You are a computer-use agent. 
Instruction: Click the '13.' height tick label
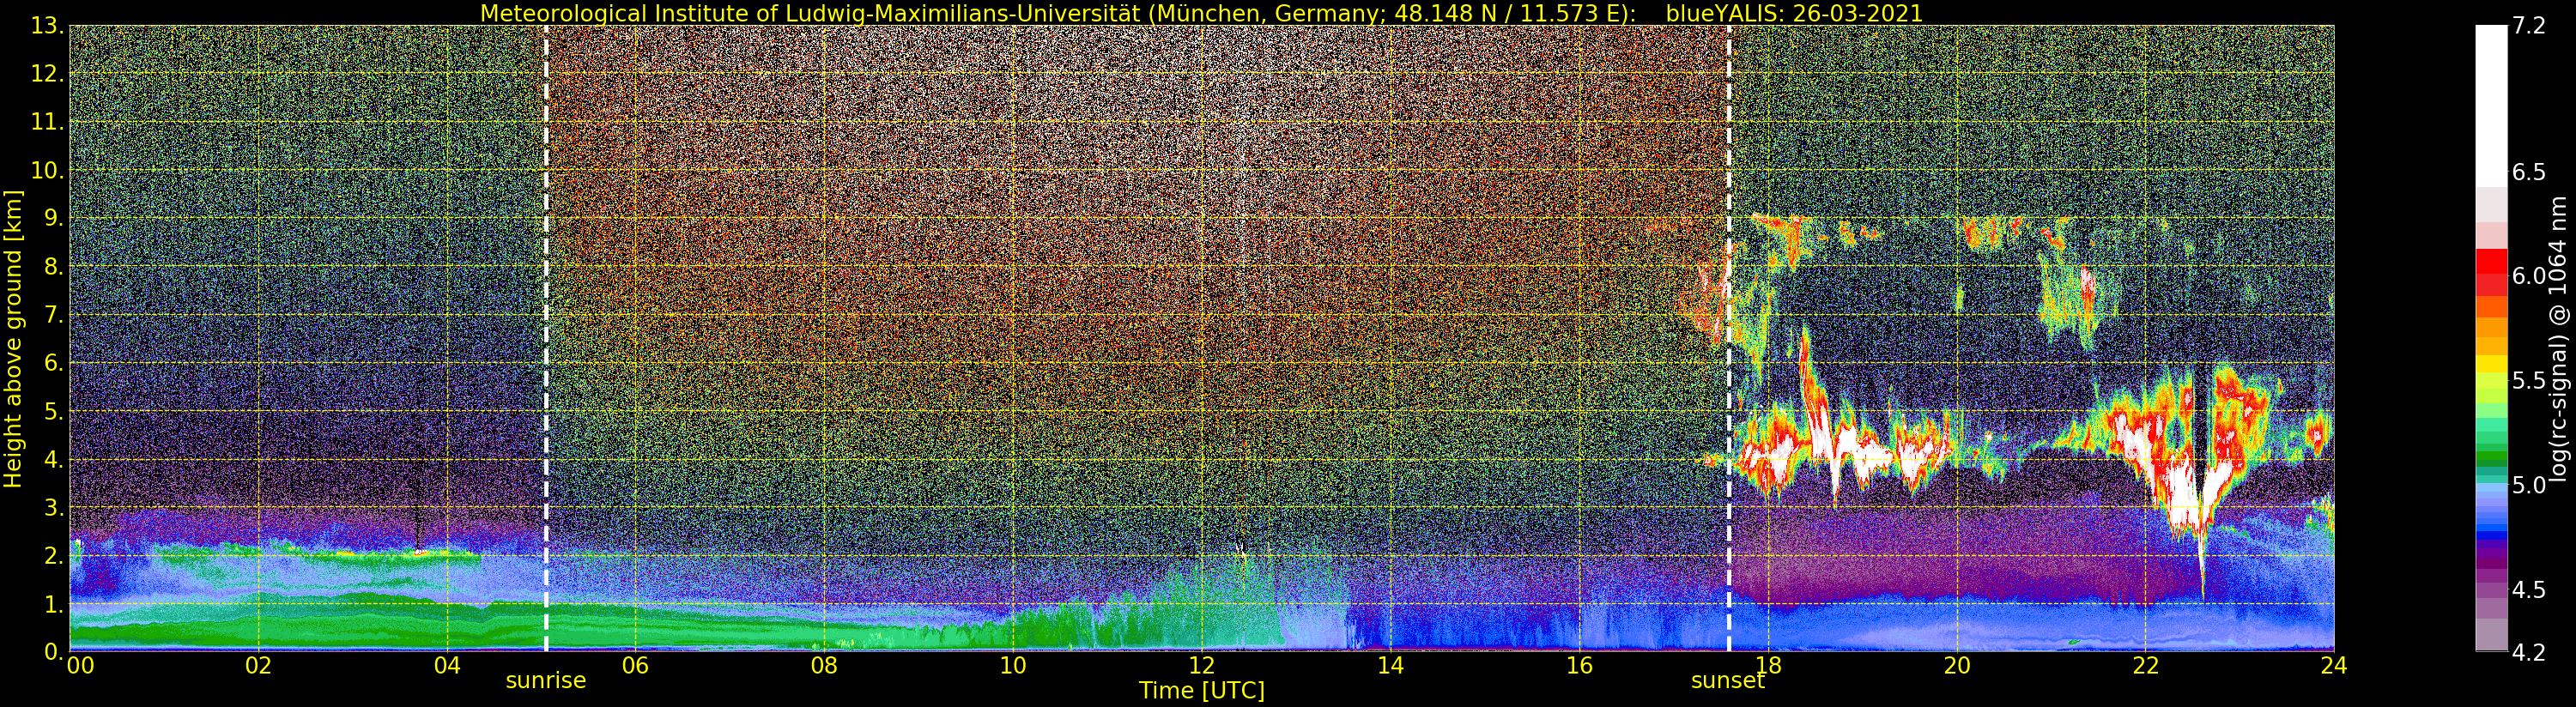47,26
